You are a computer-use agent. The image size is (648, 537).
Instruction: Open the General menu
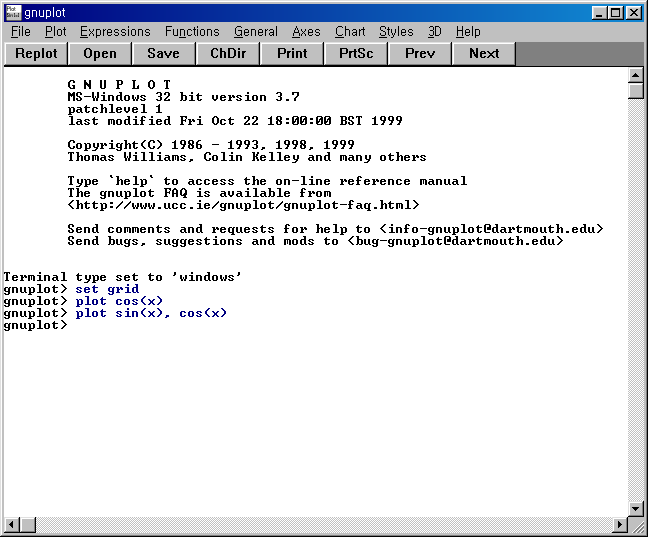point(256,32)
